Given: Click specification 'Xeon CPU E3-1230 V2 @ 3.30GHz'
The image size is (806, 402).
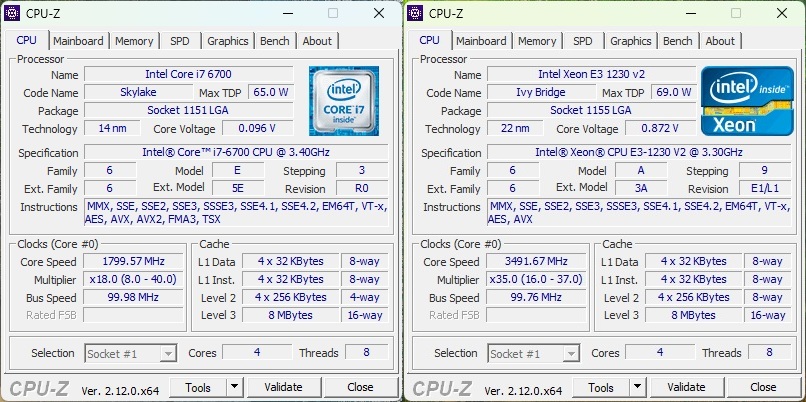Looking at the screenshot, I should click(x=639, y=152).
